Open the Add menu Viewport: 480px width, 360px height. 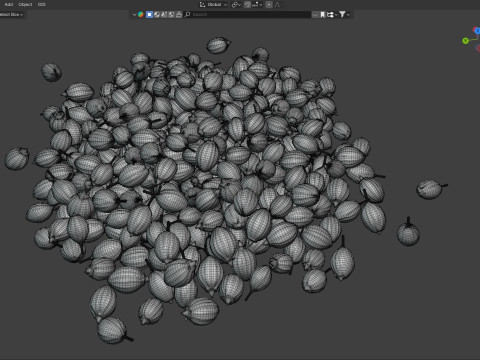(9, 4)
